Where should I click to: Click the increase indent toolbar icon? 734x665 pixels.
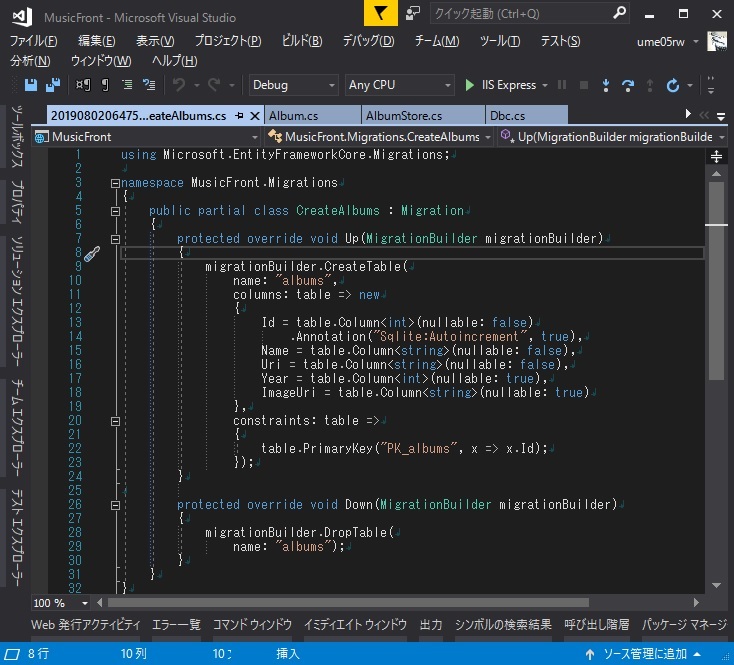[x=127, y=85]
